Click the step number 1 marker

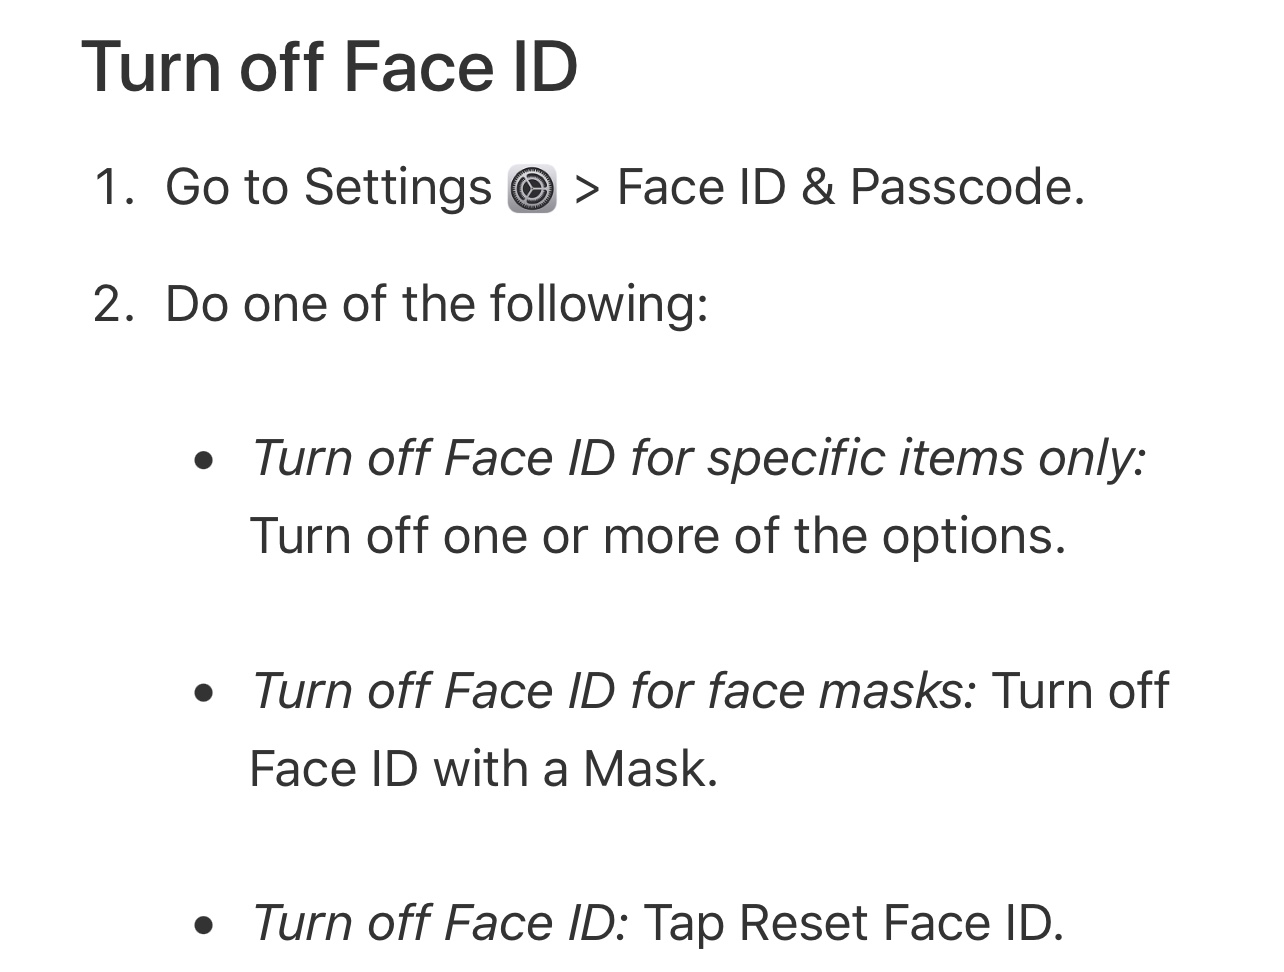pos(112,188)
